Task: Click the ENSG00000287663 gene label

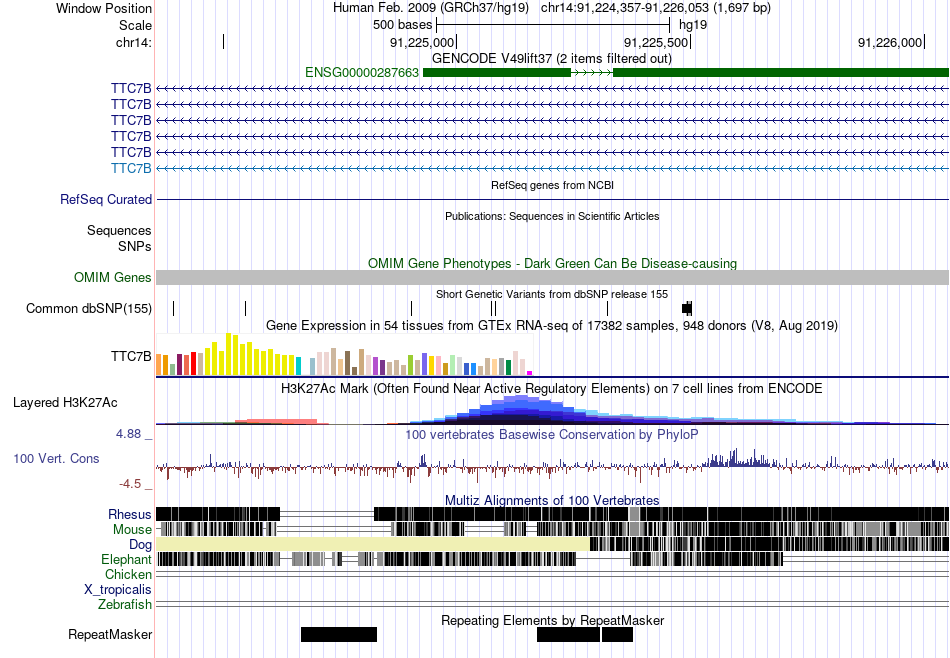Action: point(362,73)
